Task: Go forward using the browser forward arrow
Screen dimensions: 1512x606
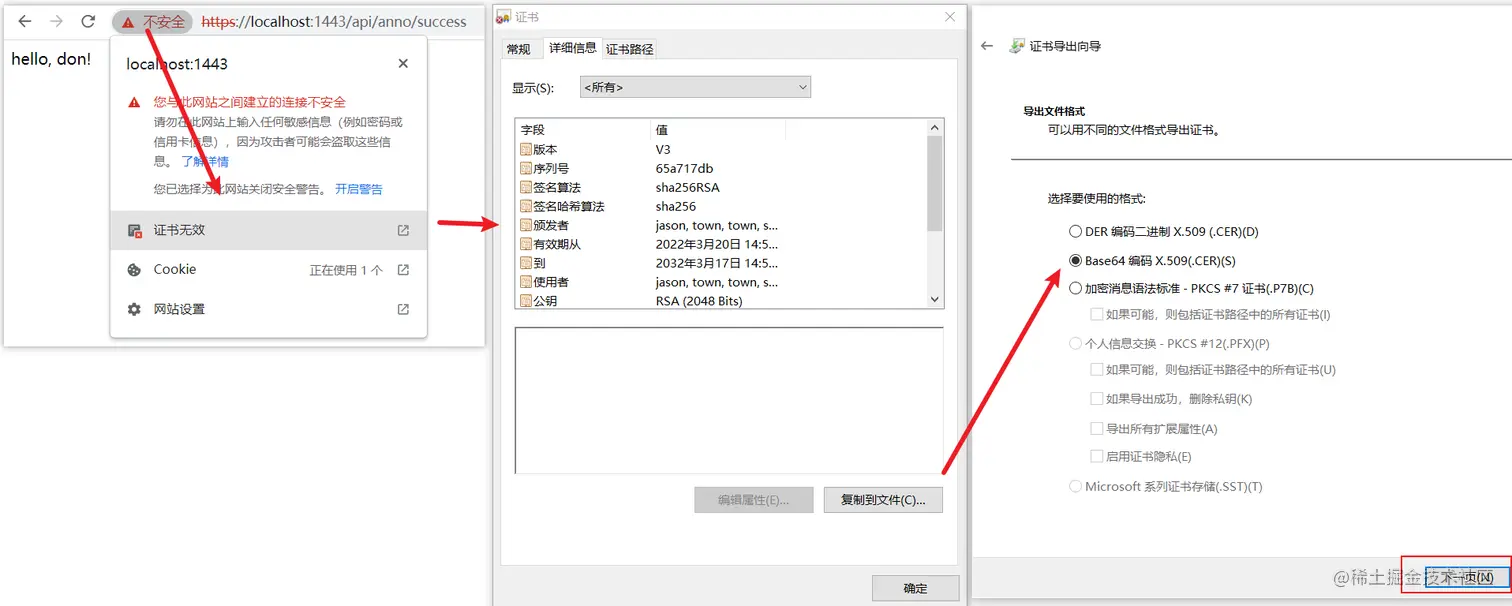Action: (57, 21)
